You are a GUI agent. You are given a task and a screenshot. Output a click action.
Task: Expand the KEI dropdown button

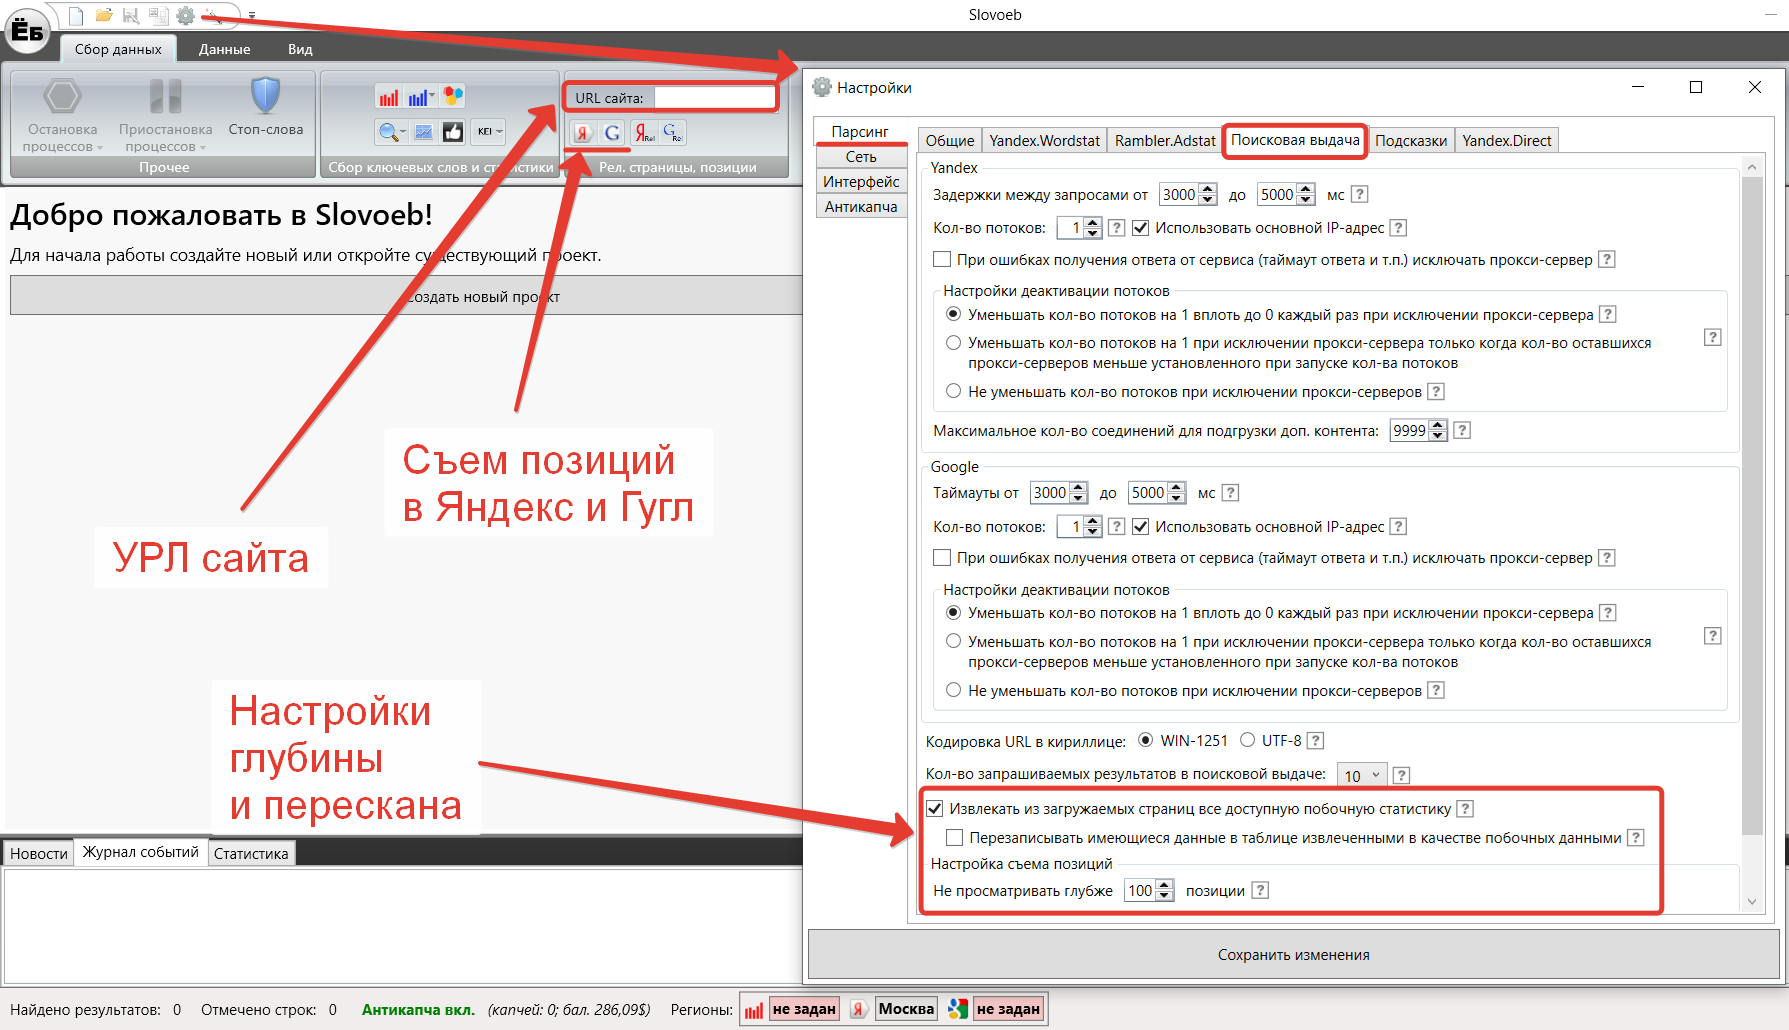[x=488, y=132]
